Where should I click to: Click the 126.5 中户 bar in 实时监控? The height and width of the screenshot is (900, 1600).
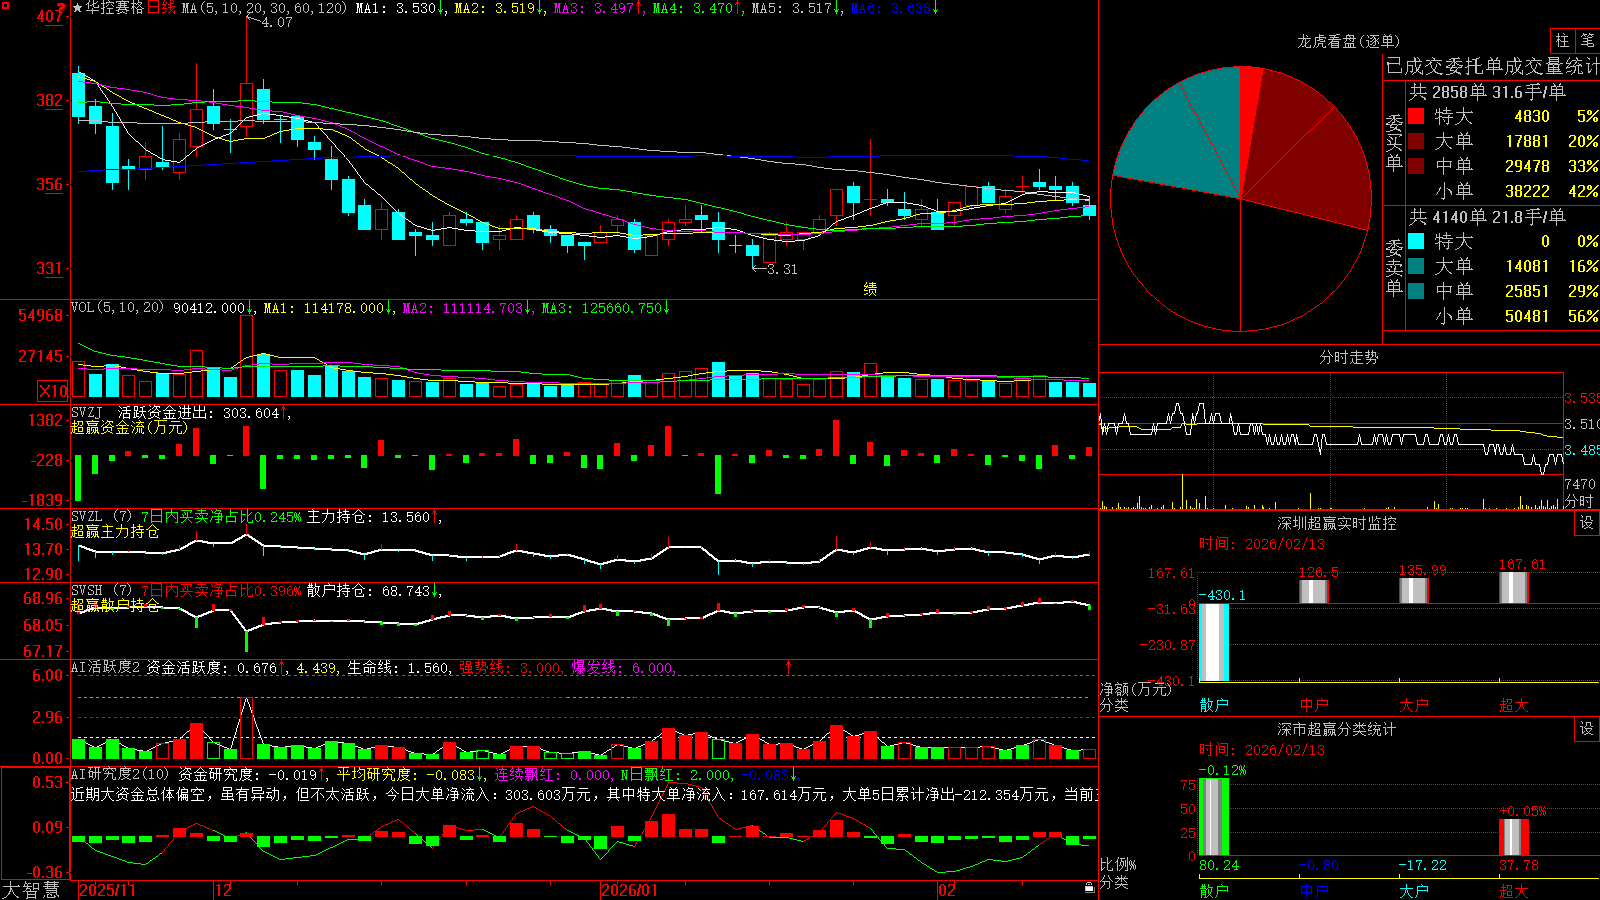(1314, 591)
